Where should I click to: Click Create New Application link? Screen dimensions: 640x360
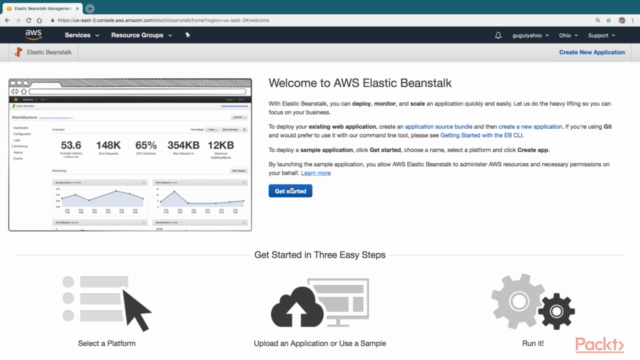point(592,52)
